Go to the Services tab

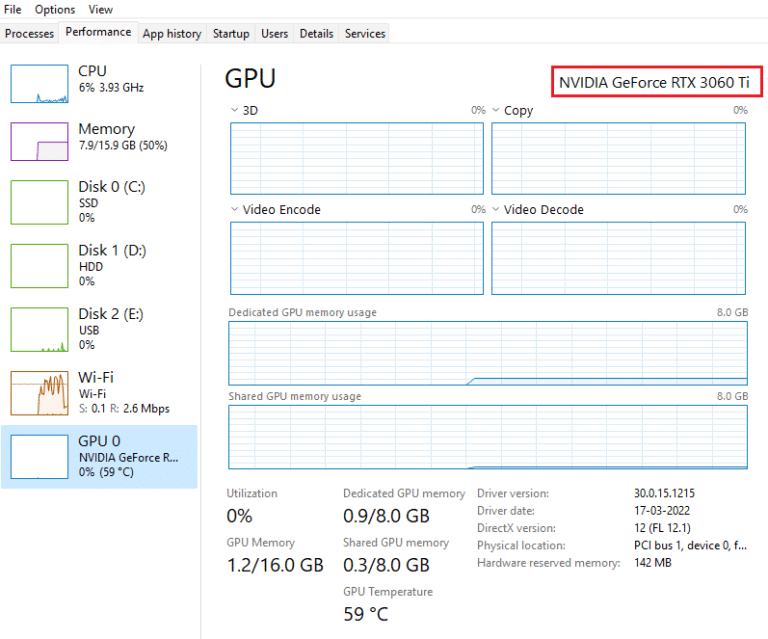365,33
